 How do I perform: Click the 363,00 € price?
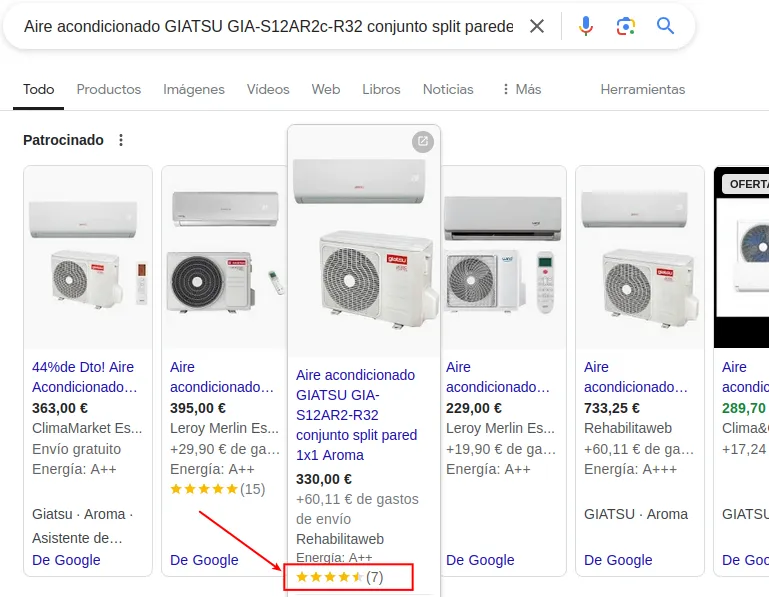[x=60, y=408]
